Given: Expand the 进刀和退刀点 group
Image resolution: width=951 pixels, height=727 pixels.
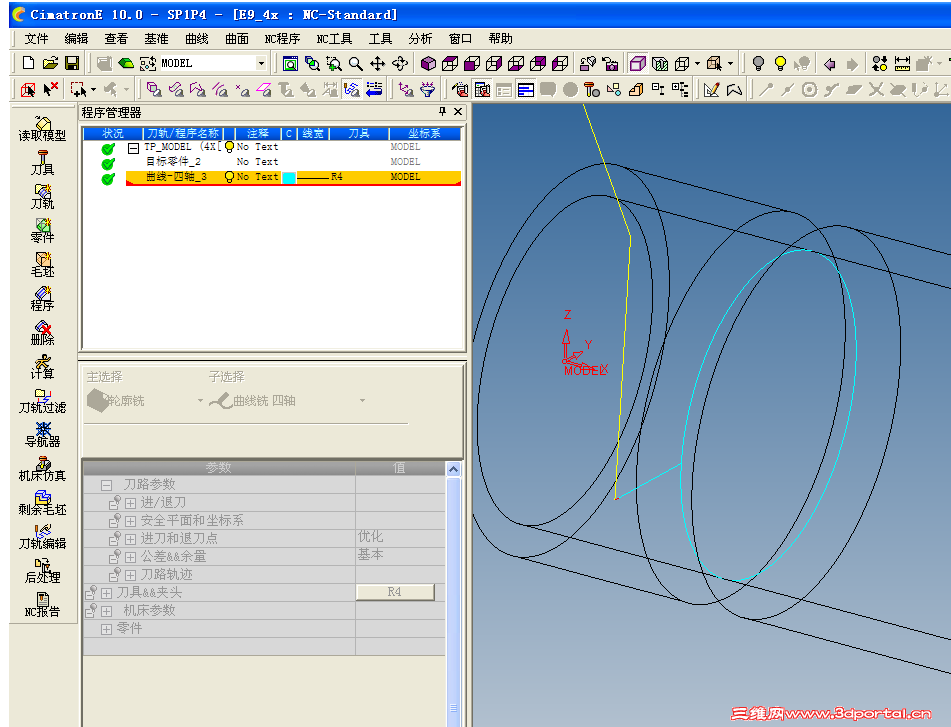Looking at the screenshot, I should coord(130,539).
